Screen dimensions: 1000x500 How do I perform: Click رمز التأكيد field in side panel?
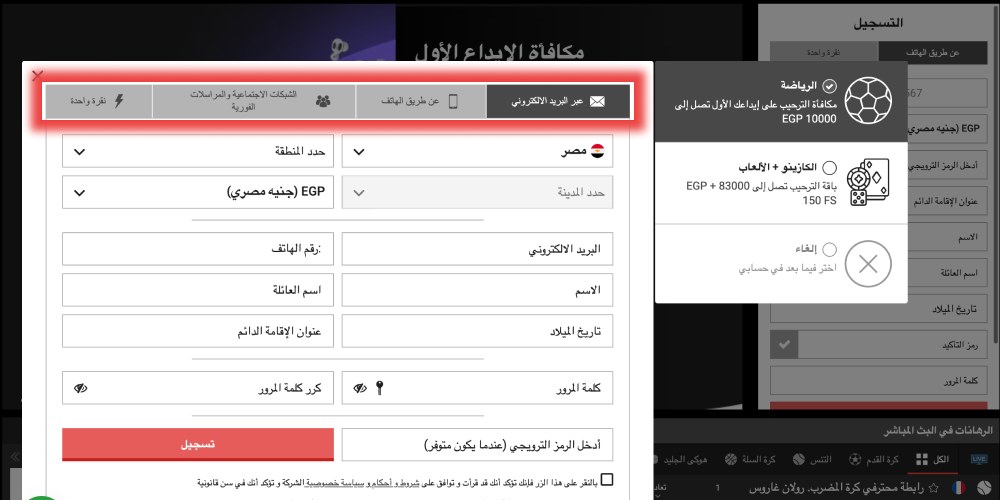coord(892,345)
